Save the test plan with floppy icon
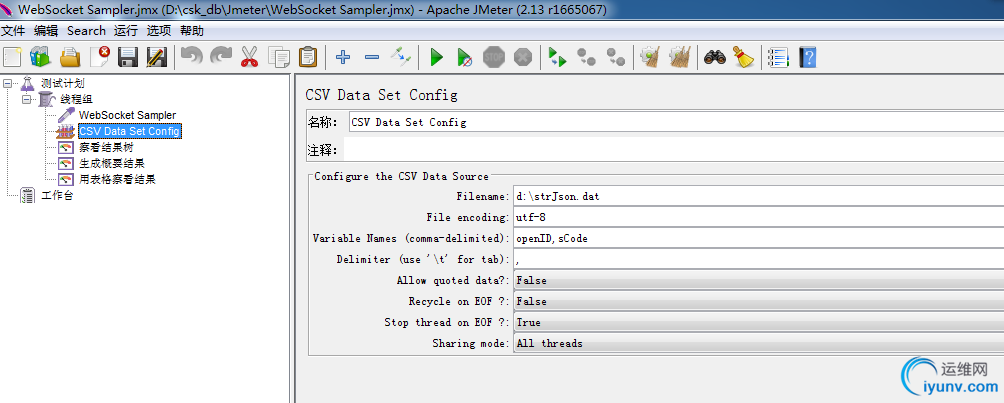This screenshot has height=403, width=1004. 128,57
